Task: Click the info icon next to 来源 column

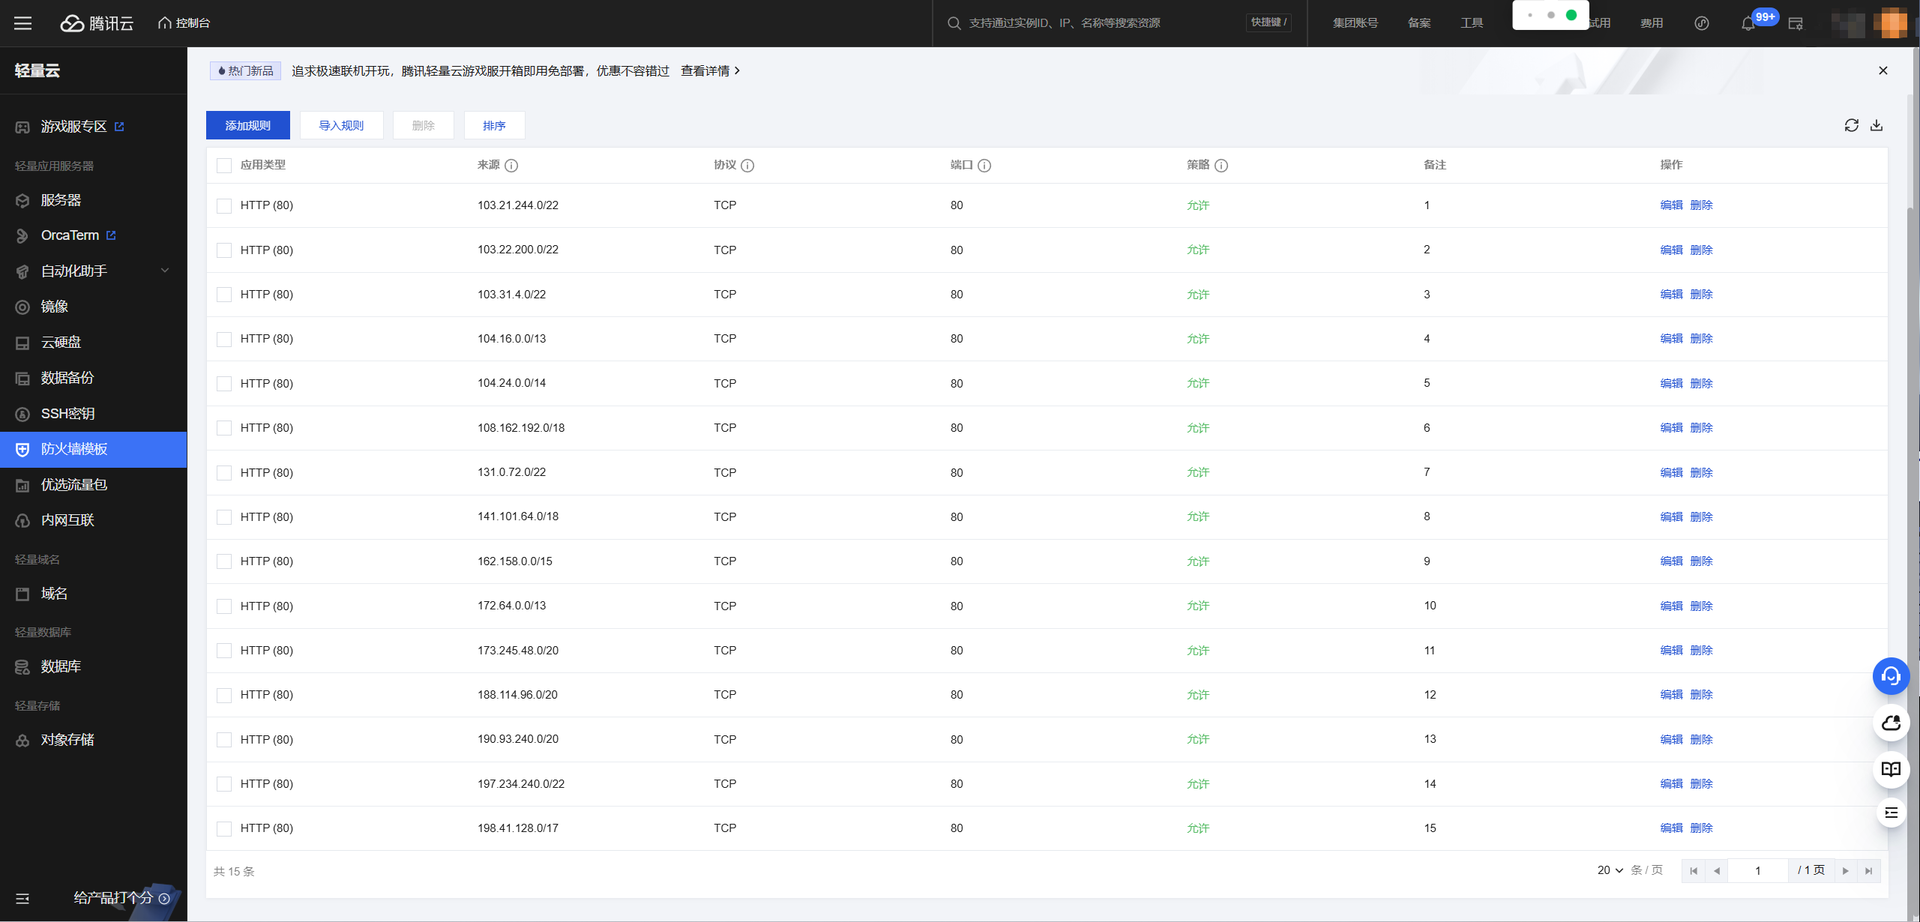Action: click(511, 166)
